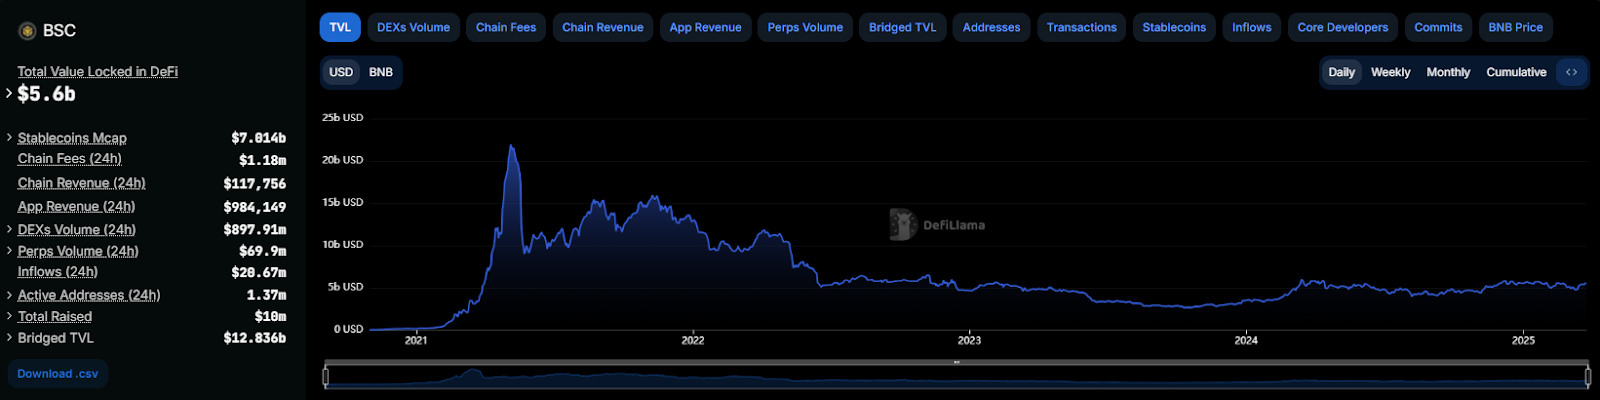Expand the Perps Volume (24h) row
Image resolution: width=1600 pixels, height=400 pixels.
point(9,251)
